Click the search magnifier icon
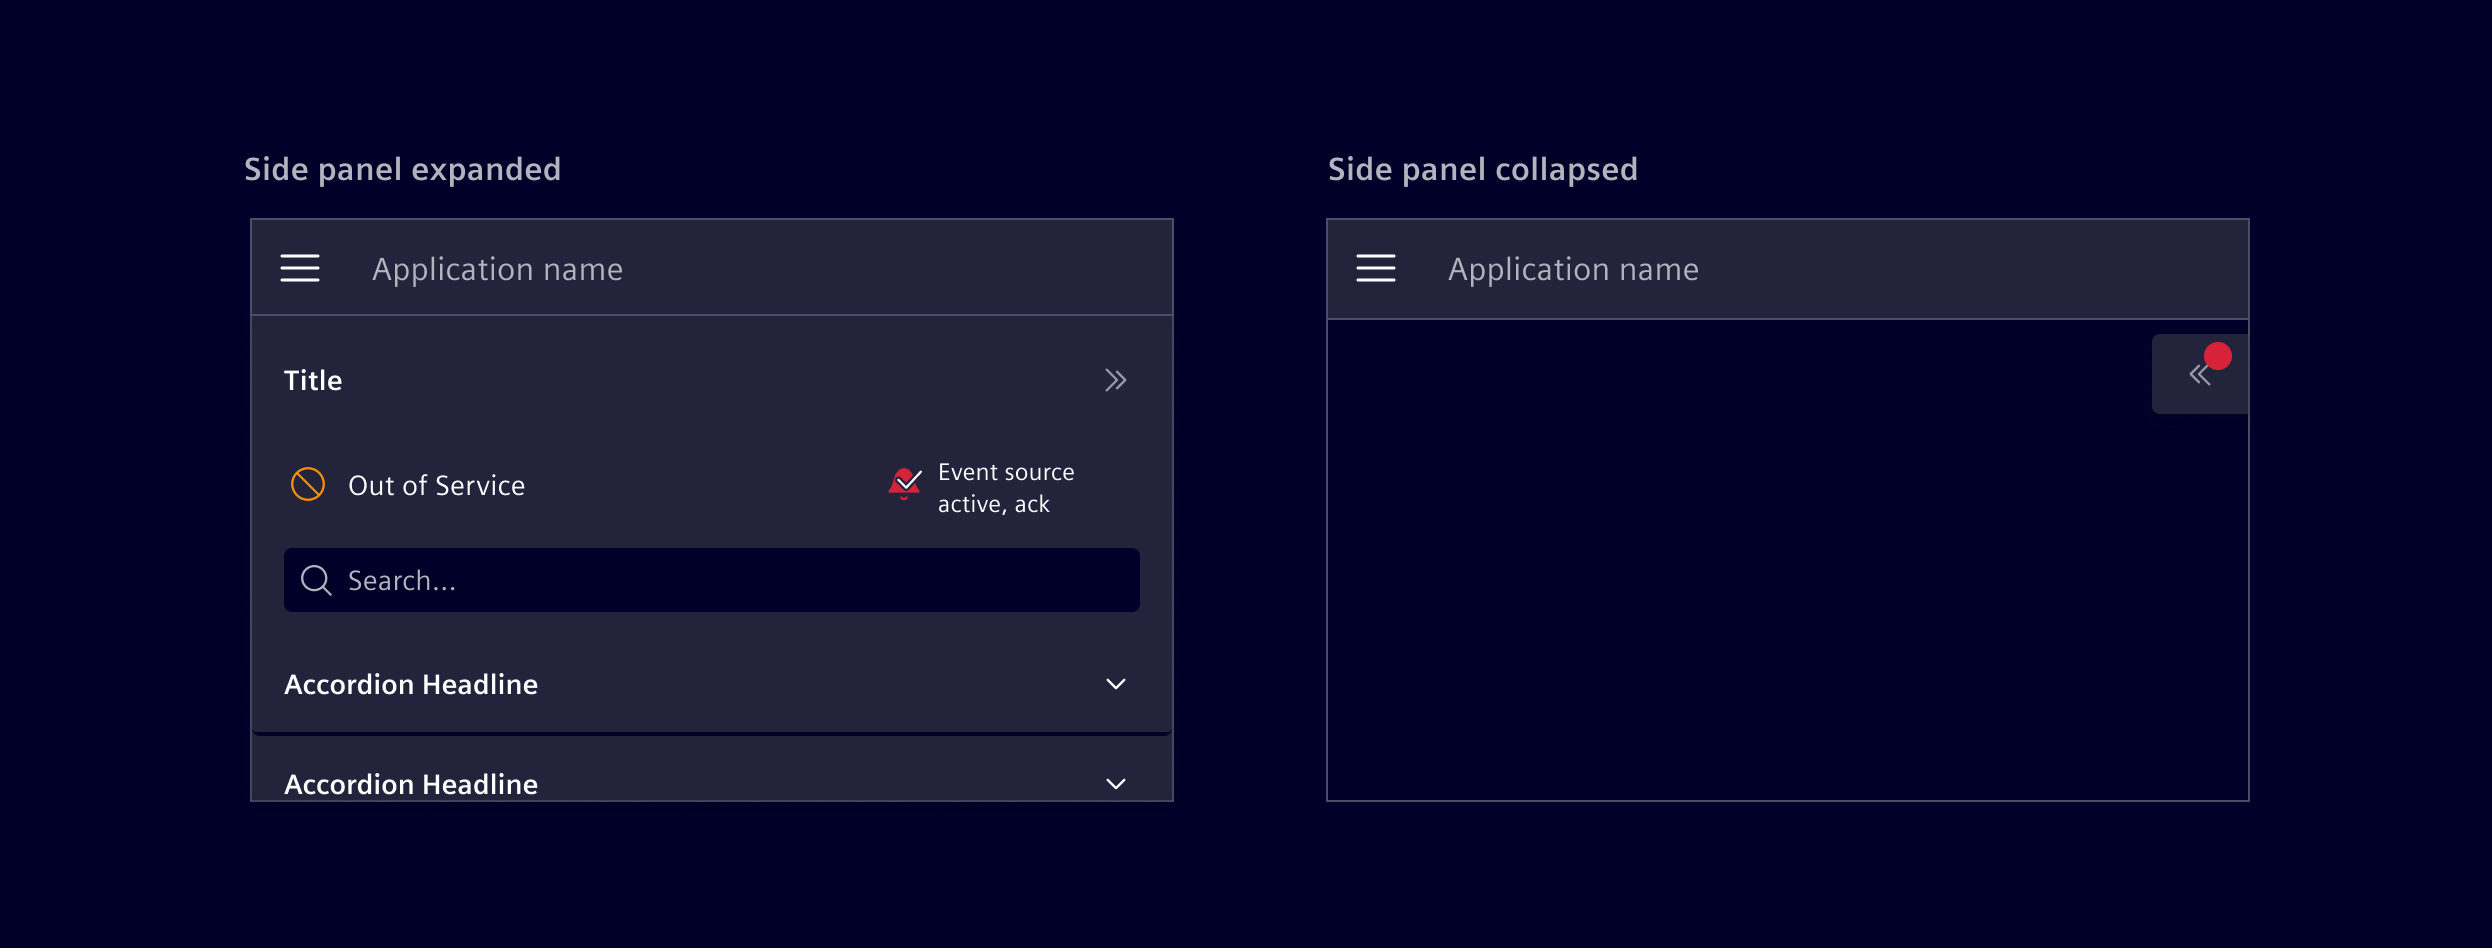 click(315, 580)
